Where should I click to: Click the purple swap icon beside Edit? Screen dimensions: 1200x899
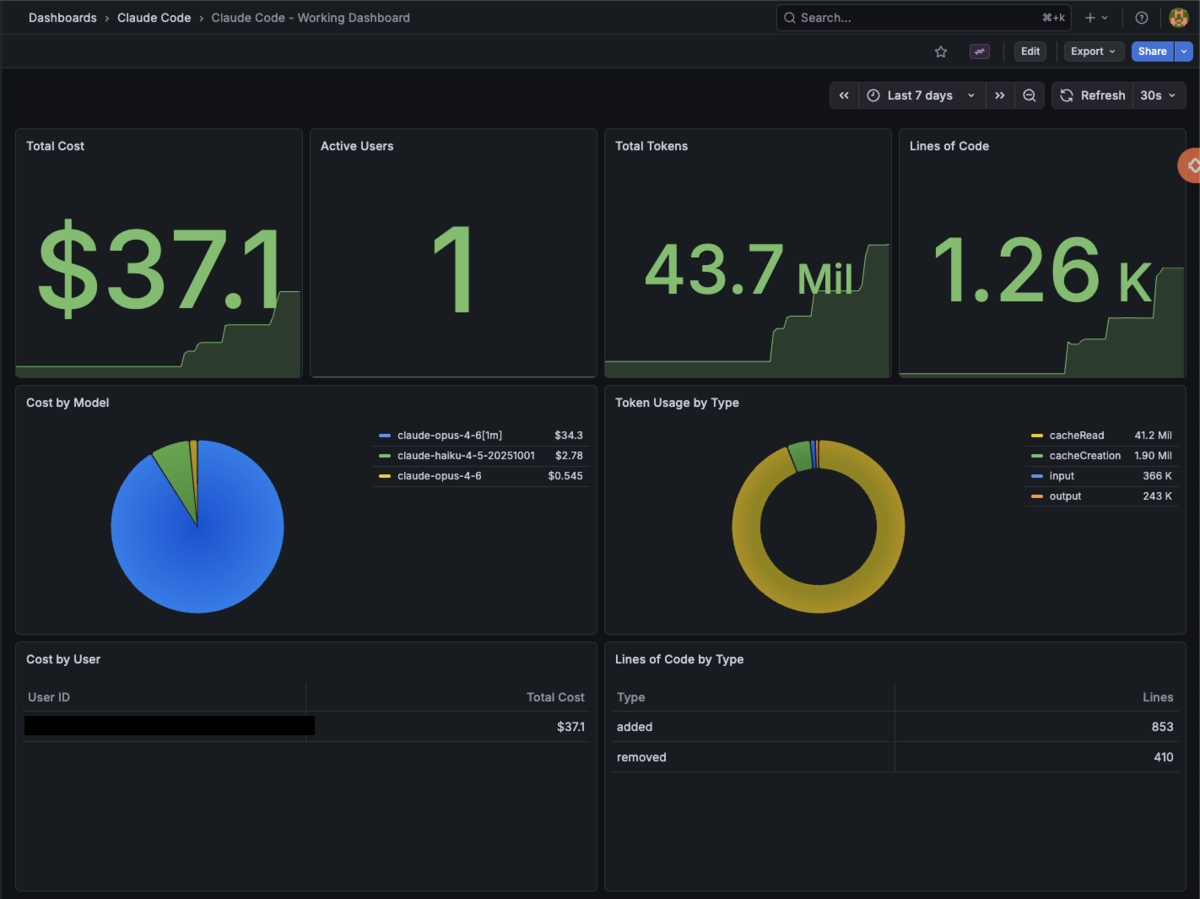[980, 51]
